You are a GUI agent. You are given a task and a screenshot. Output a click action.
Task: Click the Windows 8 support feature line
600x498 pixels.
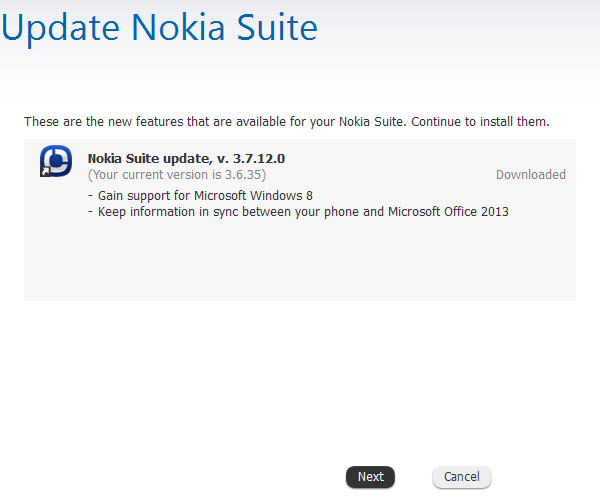(200, 196)
